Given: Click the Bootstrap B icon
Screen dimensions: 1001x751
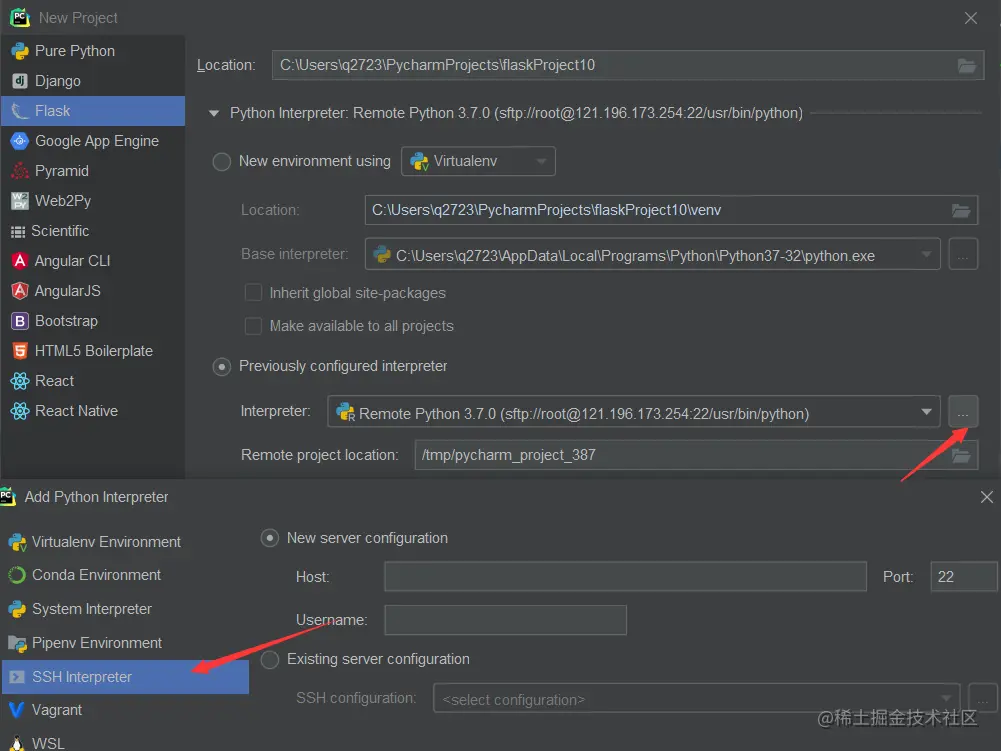Looking at the screenshot, I should pos(20,321).
